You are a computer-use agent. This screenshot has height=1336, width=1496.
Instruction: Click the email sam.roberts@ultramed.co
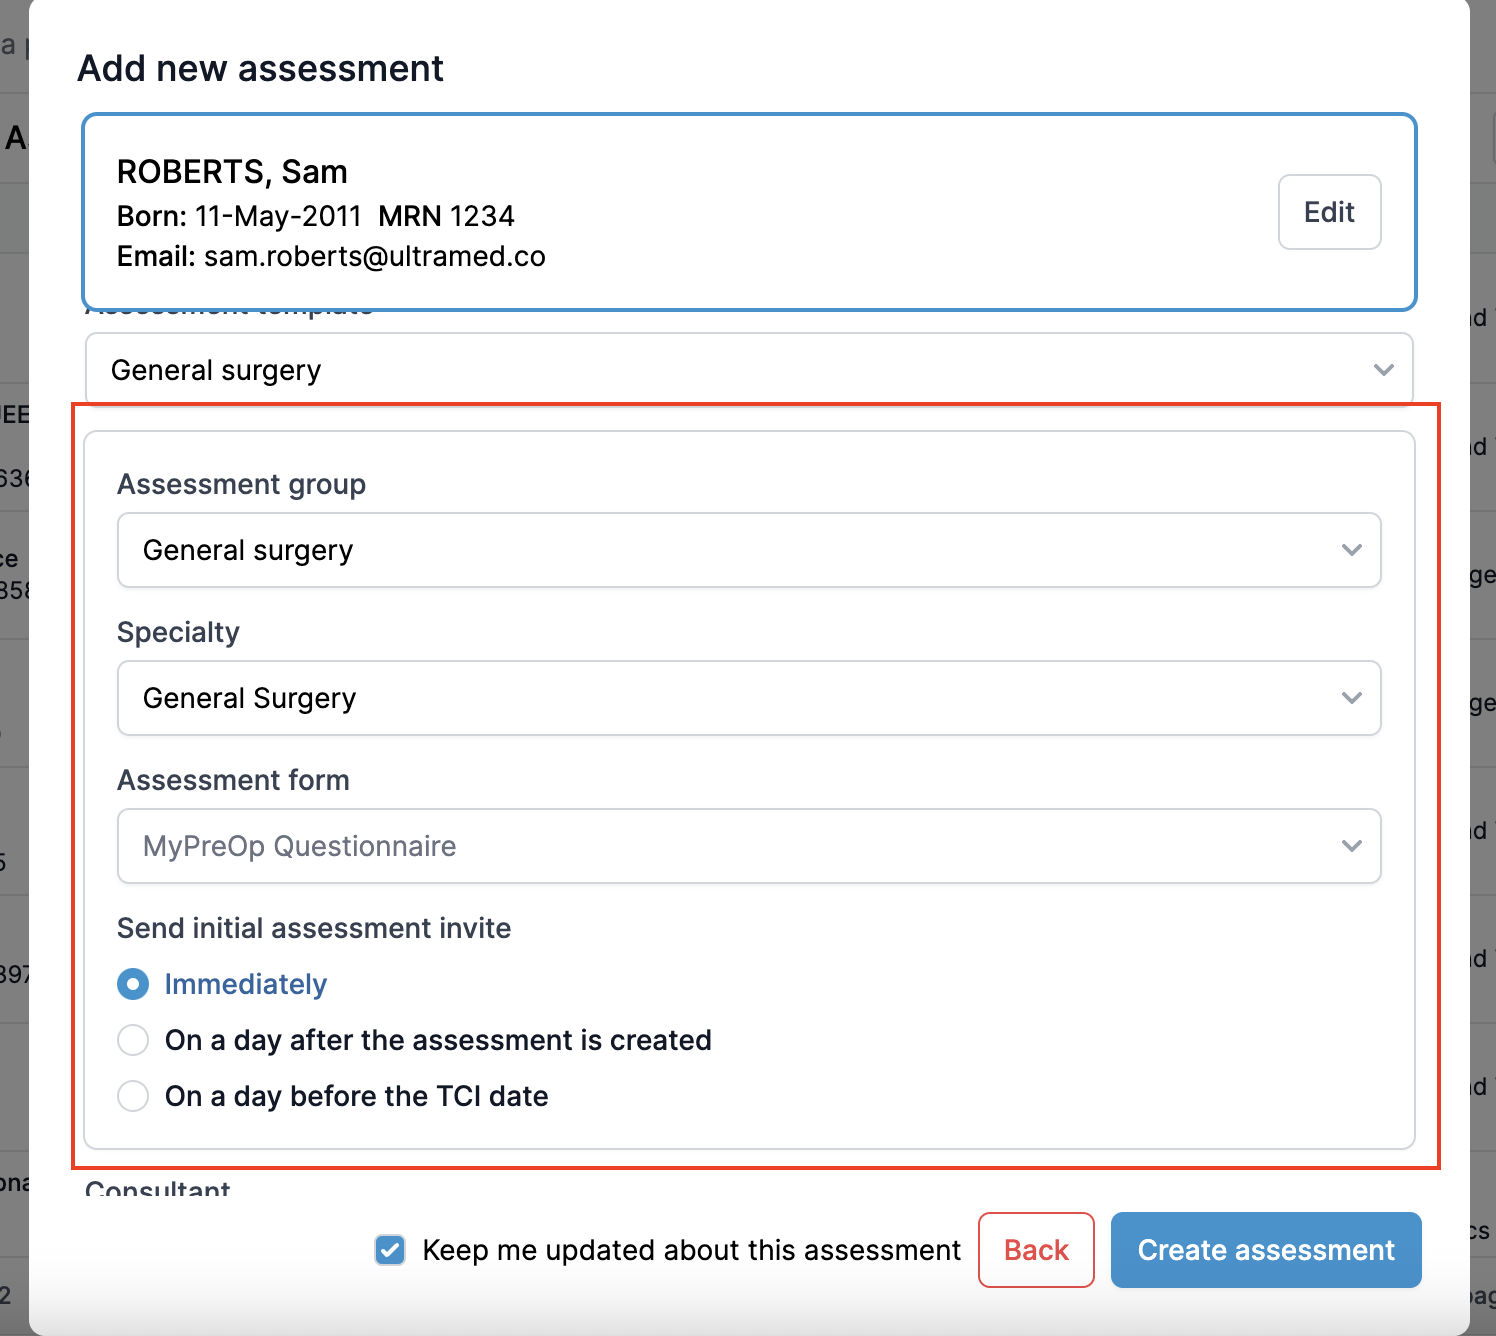tap(374, 257)
